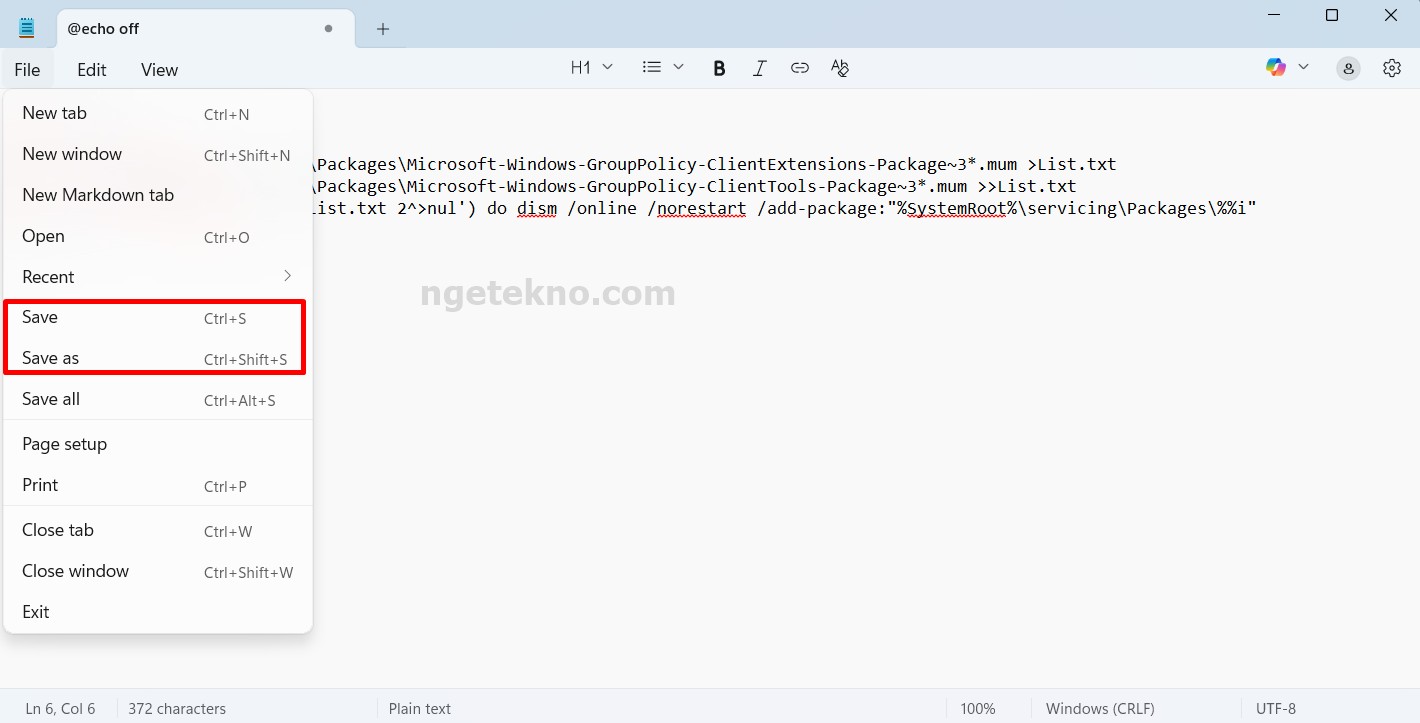1420x723 pixels.
Task: Open the Copilot icon
Action: click(1276, 67)
